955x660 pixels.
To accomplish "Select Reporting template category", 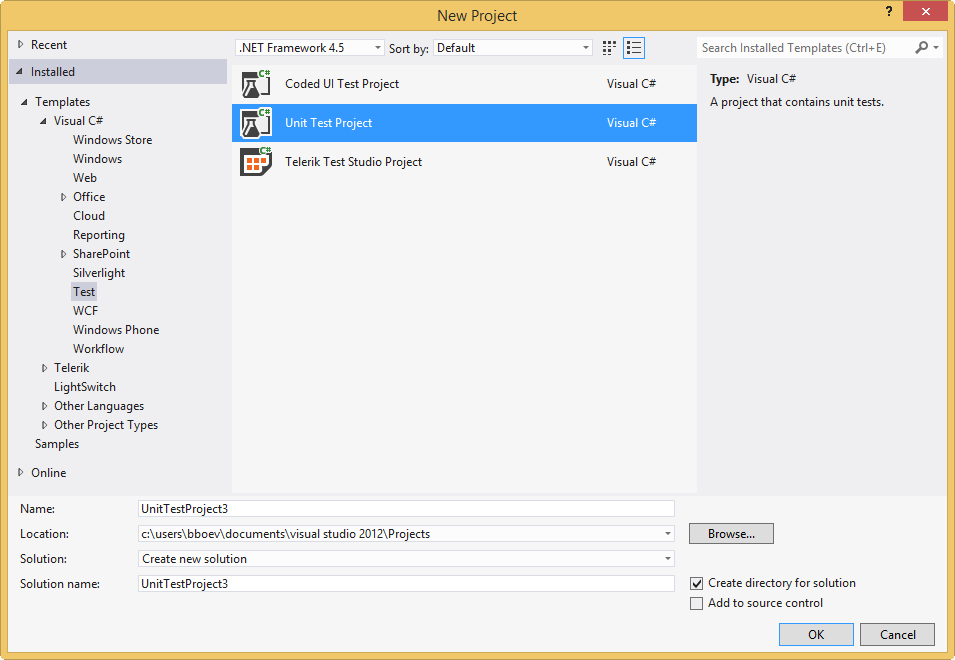I will pyautogui.click(x=99, y=235).
